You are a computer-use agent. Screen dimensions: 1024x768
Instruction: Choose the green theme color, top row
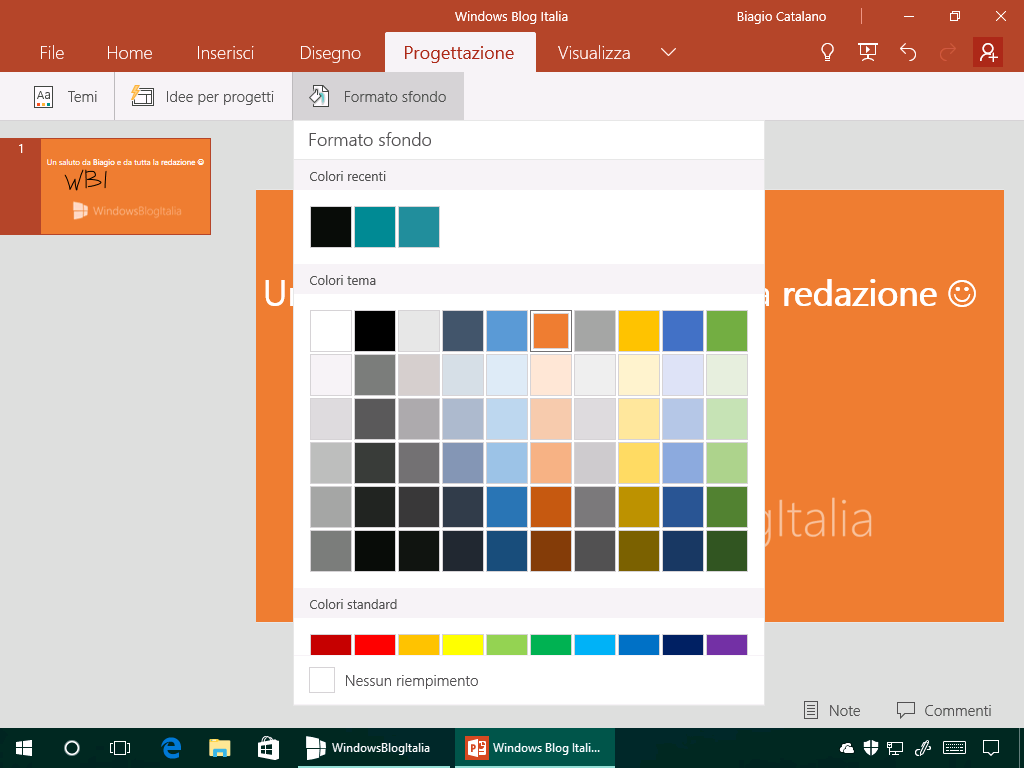coord(727,330)
